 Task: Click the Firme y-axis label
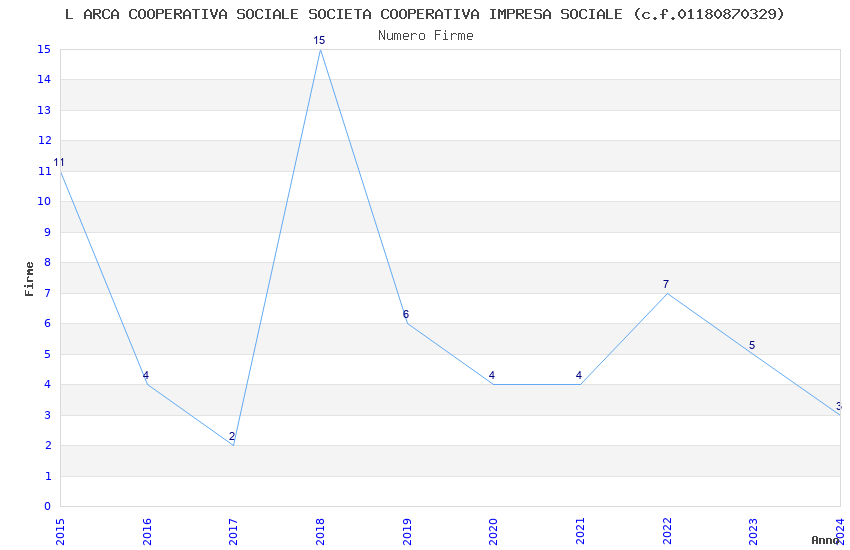[29, 279]
